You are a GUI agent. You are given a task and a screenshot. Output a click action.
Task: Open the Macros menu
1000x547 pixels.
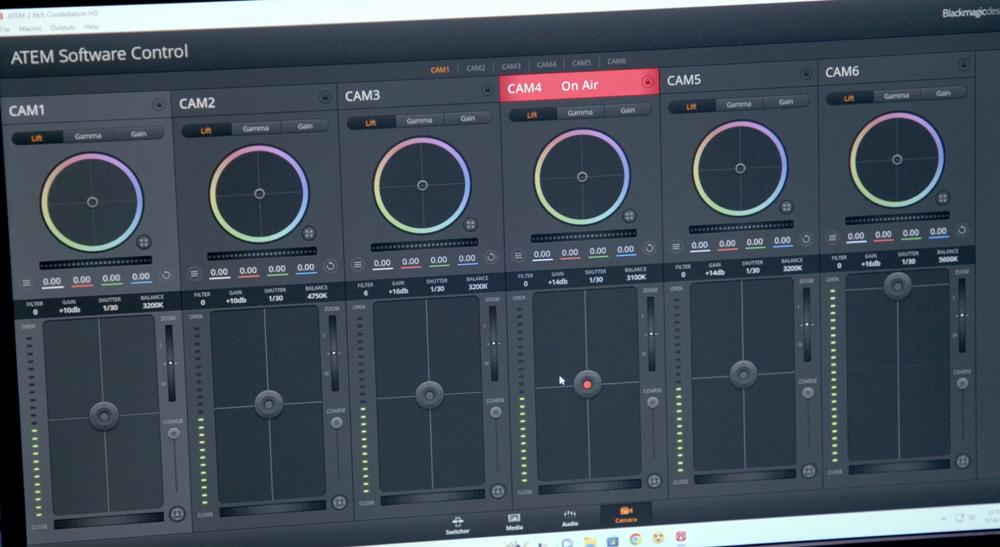(30, 28)
